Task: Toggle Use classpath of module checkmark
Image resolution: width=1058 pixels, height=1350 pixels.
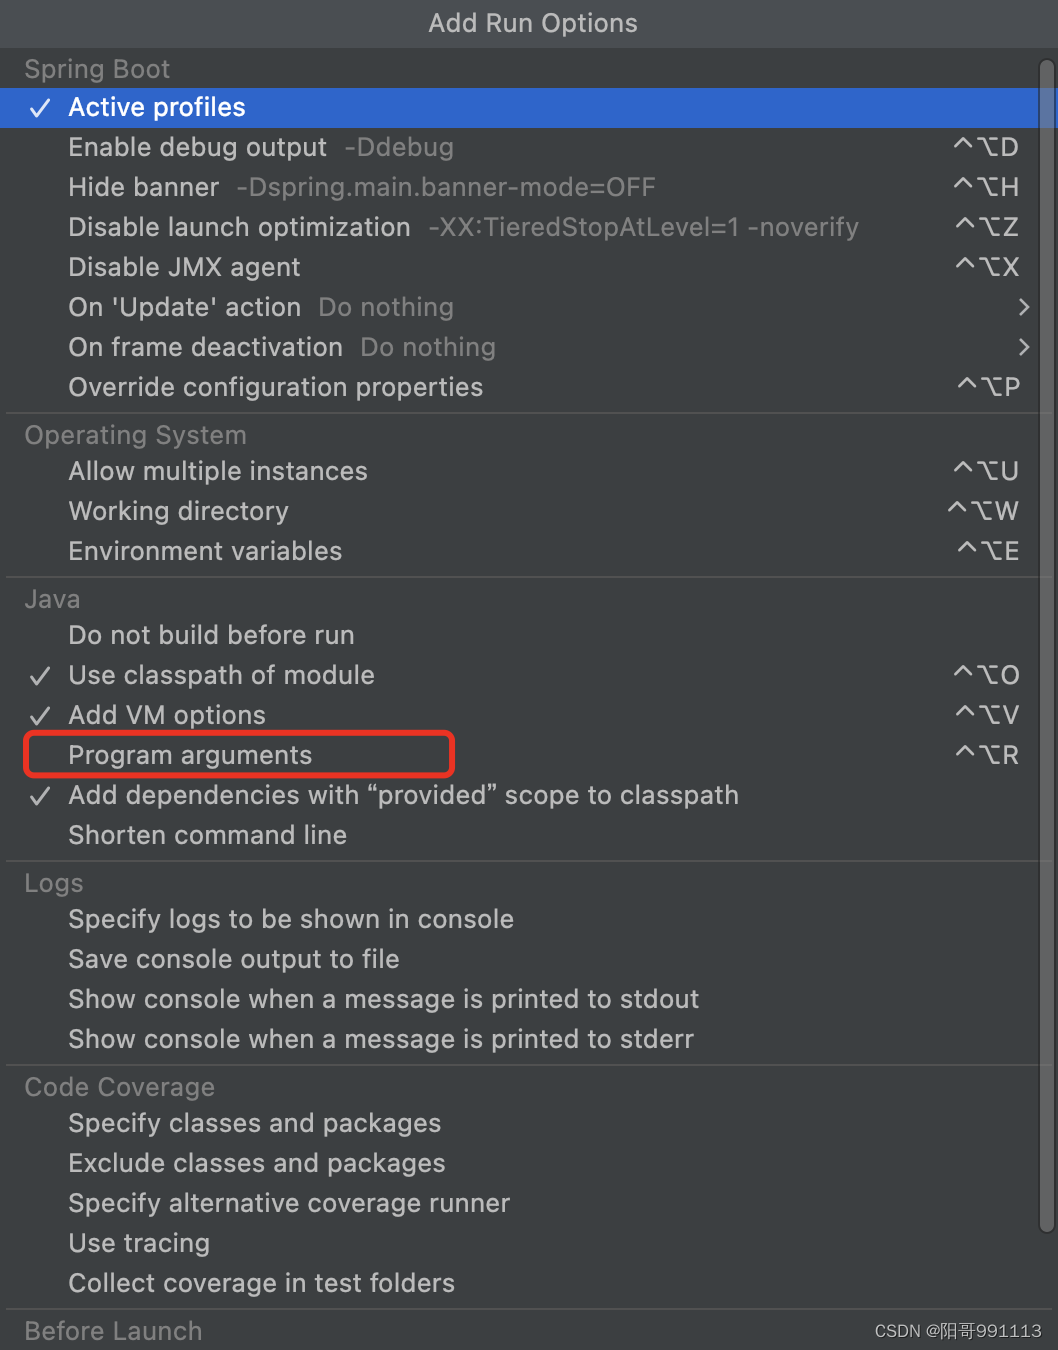Action: [x=40, y=676]
